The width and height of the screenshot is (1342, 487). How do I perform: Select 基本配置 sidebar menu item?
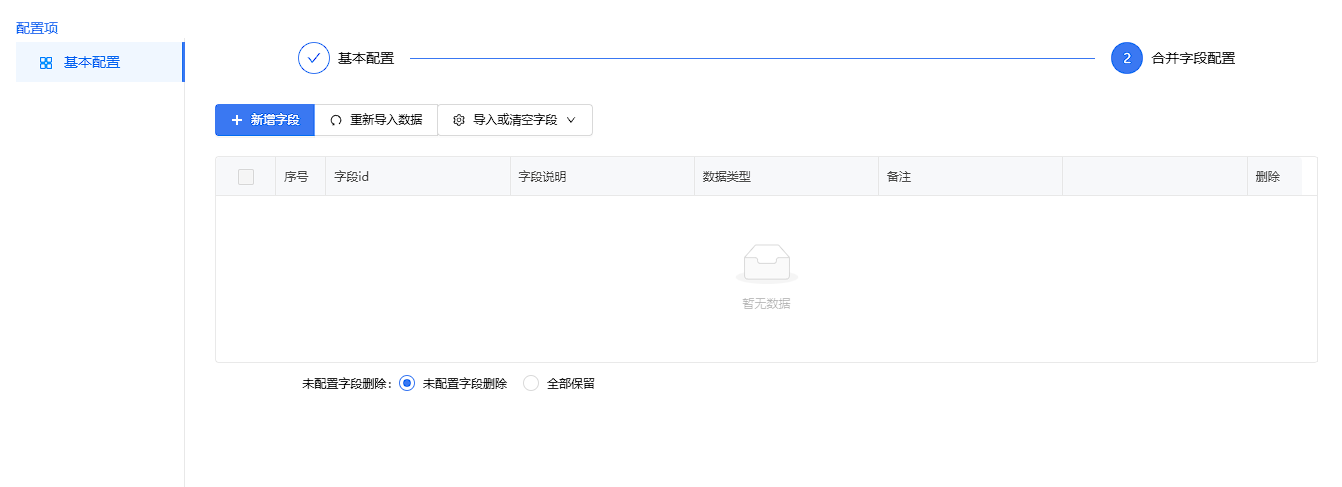point(100,62)
